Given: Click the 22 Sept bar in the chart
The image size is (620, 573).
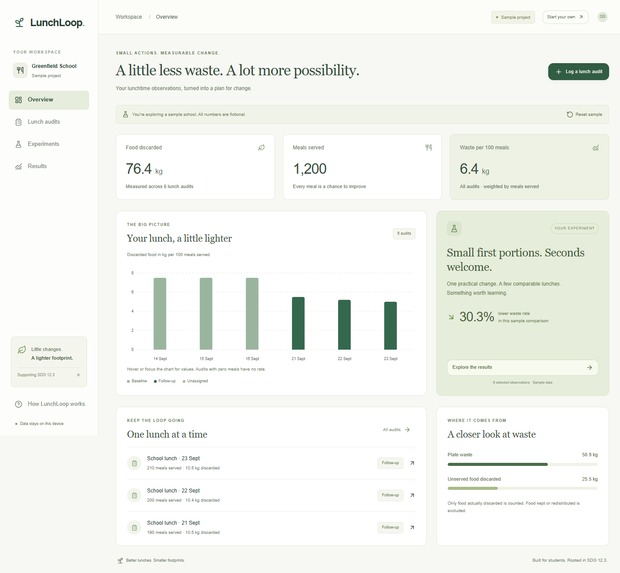Looking at the screenshot, I should 344,325.
